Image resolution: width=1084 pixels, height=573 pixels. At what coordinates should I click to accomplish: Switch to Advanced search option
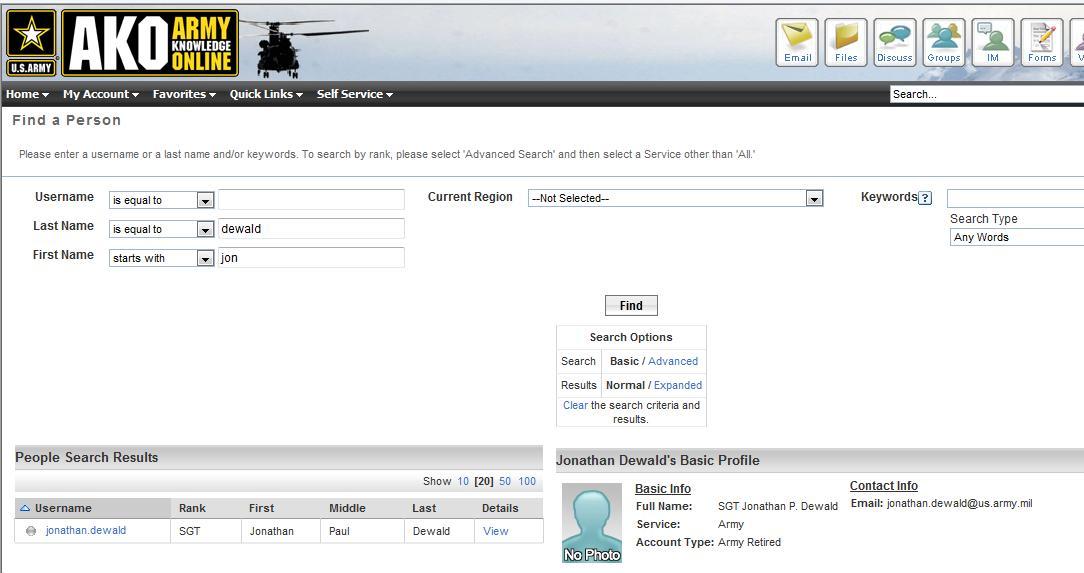point(673,361)
